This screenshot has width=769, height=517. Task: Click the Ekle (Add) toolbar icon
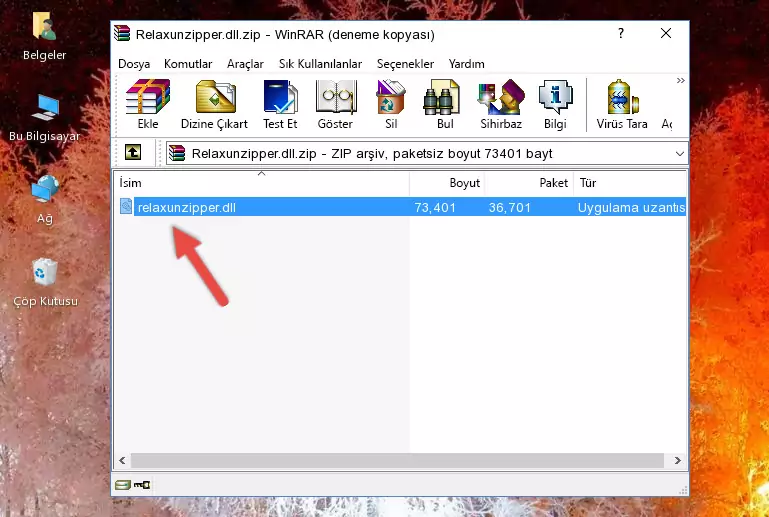click(x=148, y=104)
